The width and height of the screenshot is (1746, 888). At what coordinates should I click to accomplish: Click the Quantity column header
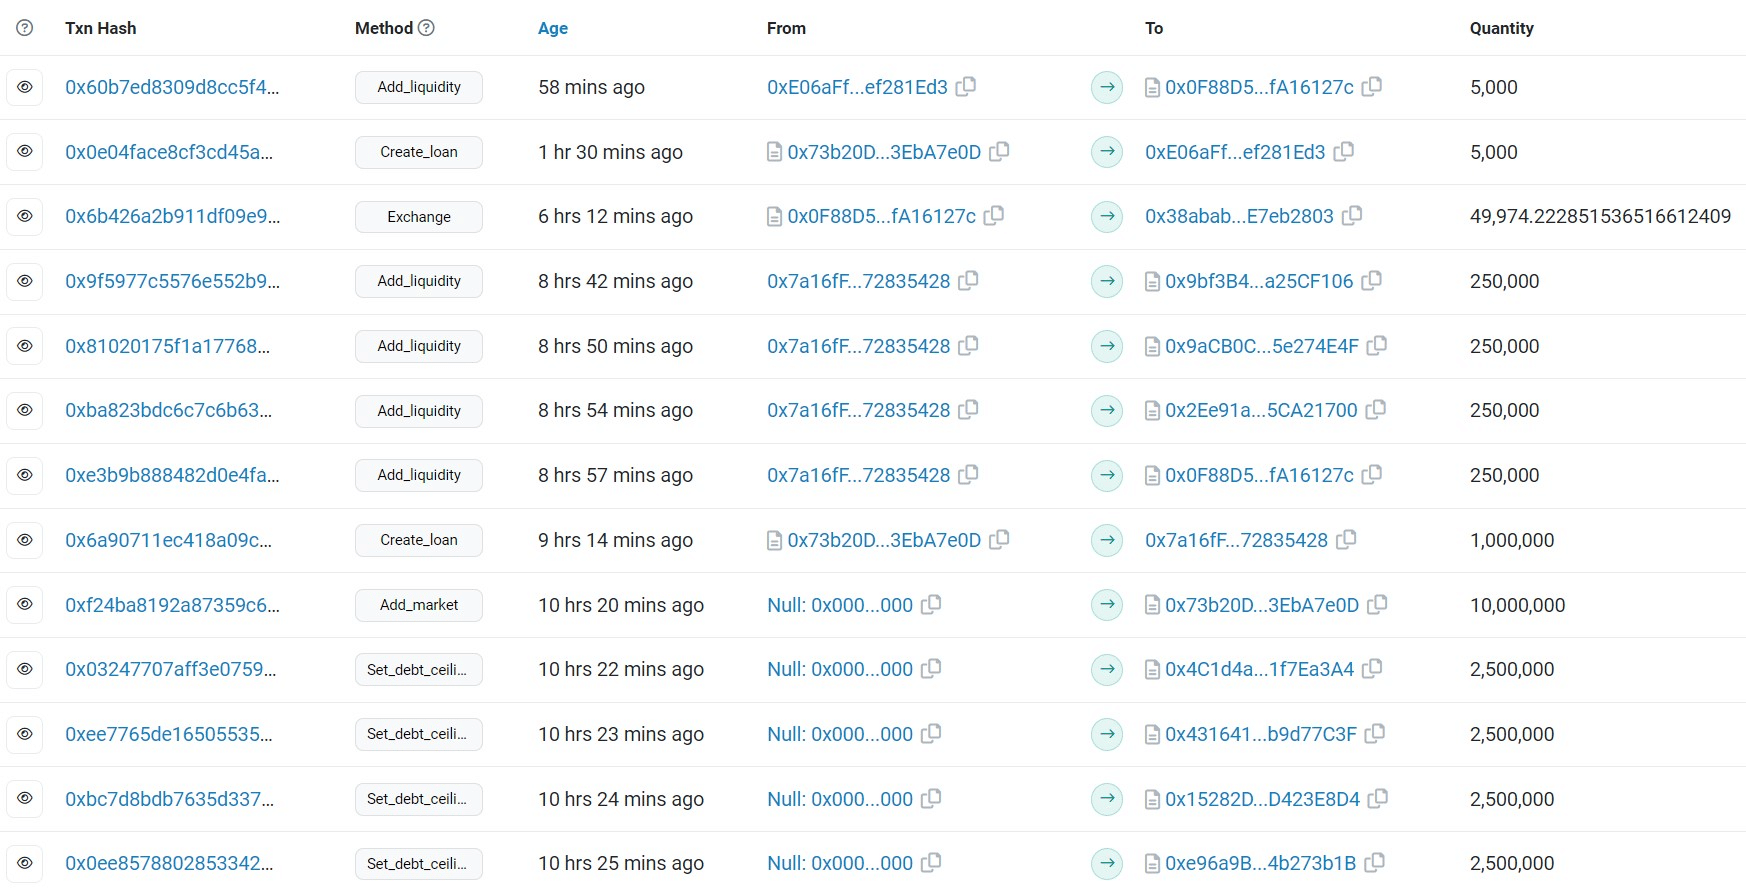click(x=1501, y=28)
